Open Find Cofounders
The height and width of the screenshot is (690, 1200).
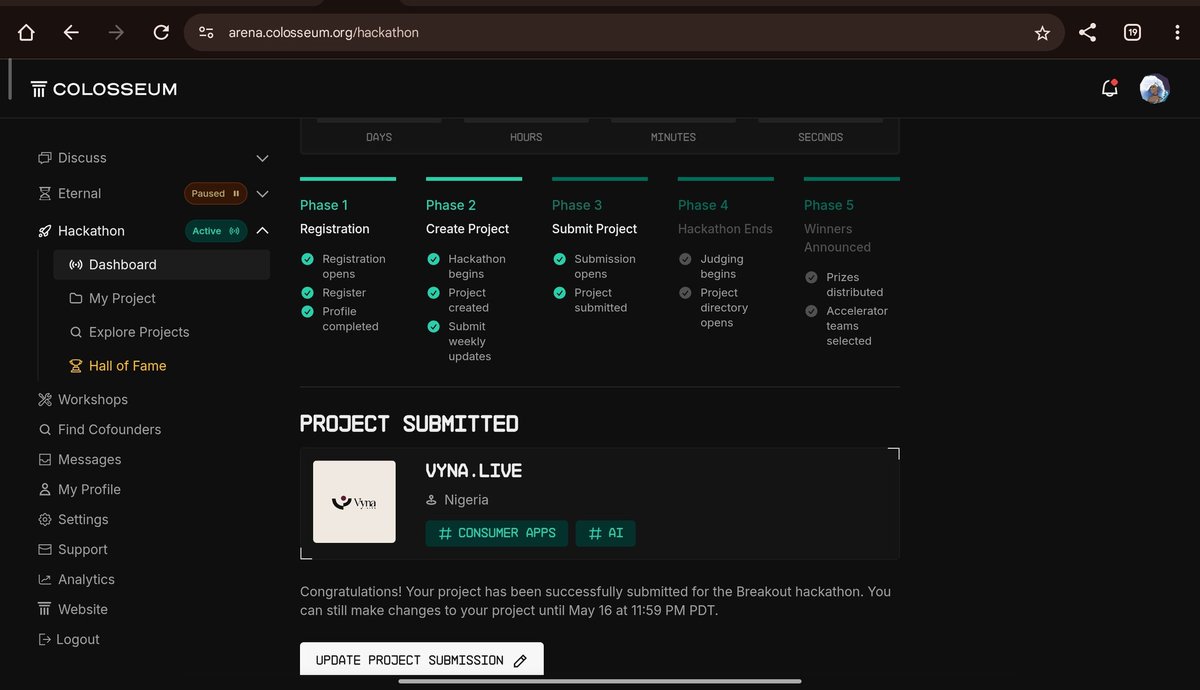(x=109, y=429)
